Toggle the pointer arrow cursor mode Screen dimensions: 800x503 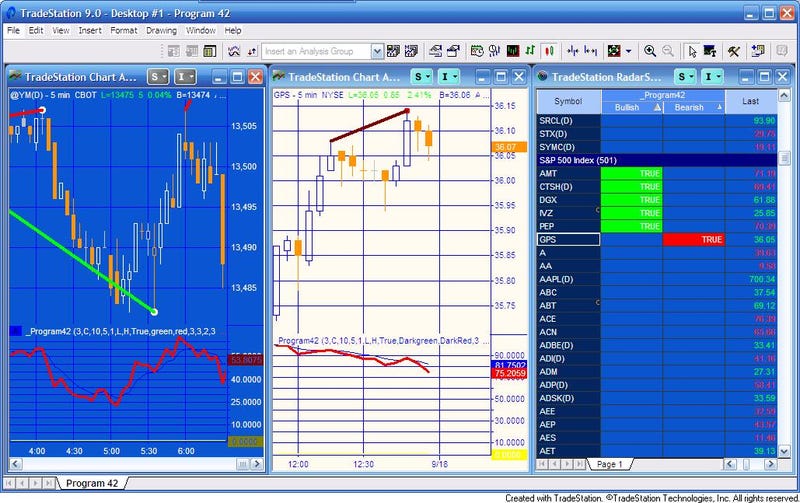coord(692,51)
